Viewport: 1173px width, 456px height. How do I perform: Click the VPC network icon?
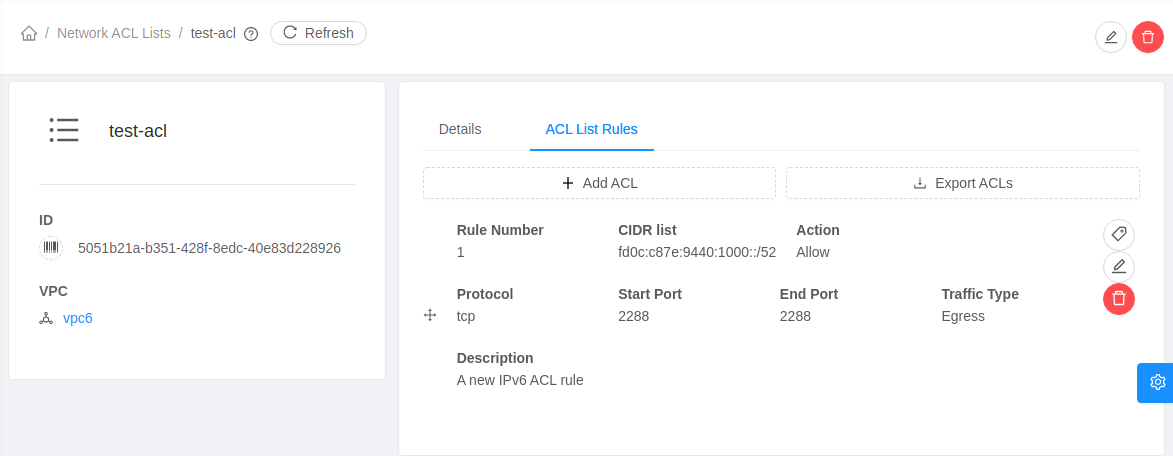pos(46,319)
